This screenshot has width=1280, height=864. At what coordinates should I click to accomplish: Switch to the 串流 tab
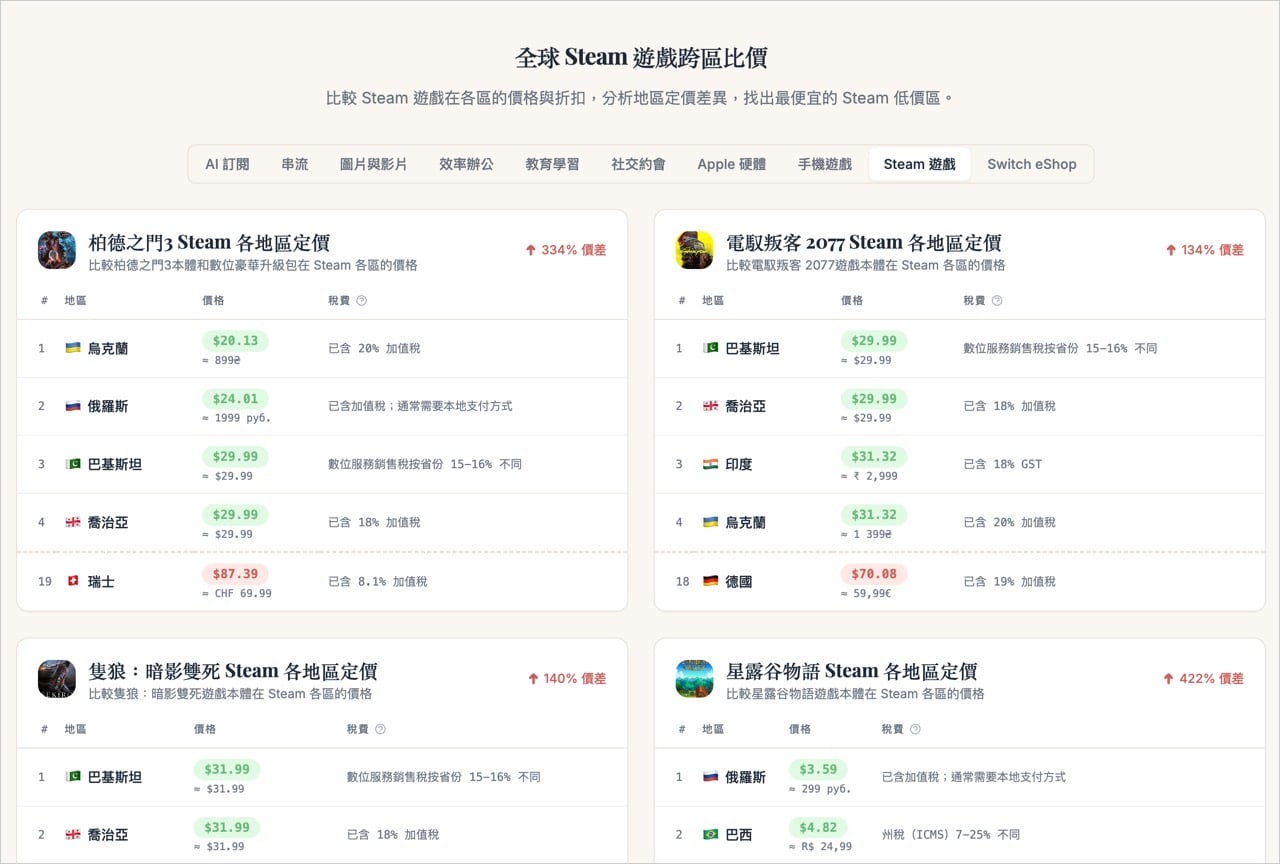click(295, 164)
